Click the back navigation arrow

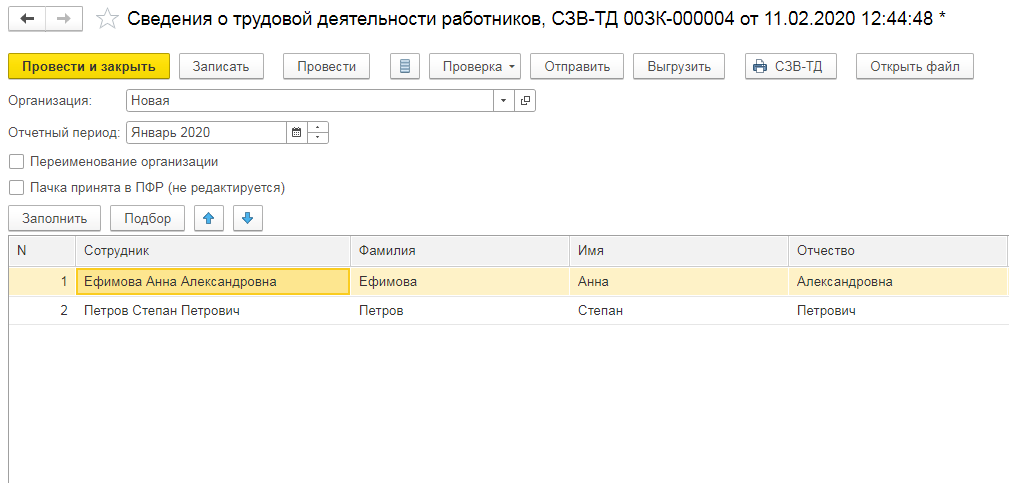[x=27, y=19]
